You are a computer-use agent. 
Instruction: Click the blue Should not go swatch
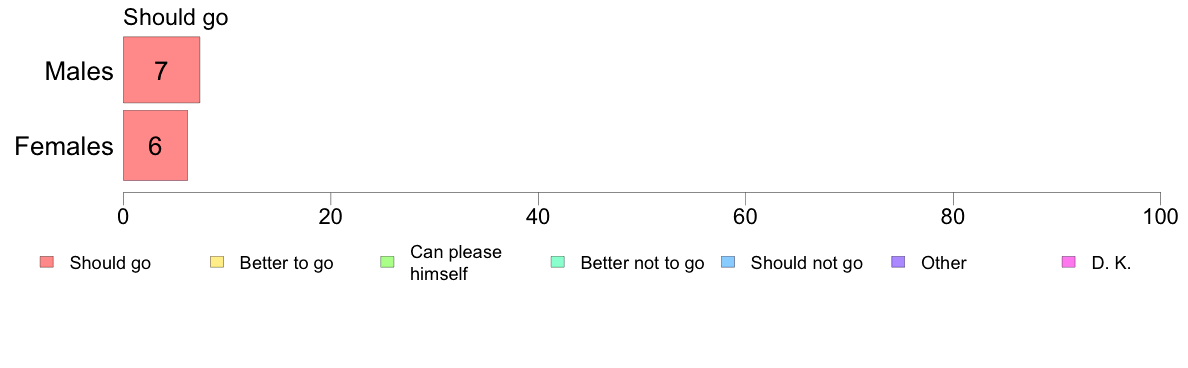pos(728,262)
